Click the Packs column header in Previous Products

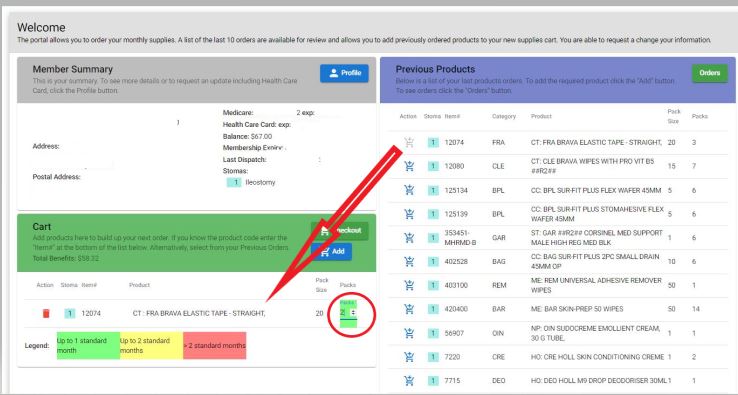pos(699,116)
